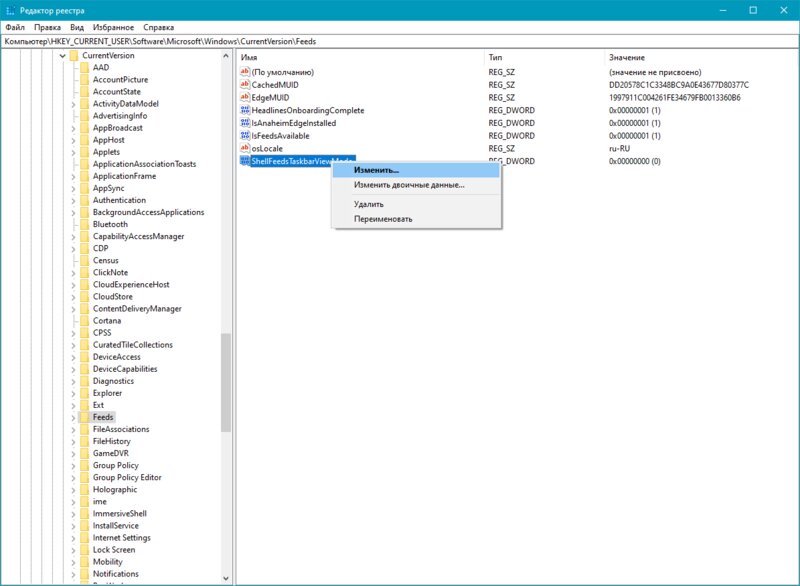
Task: Expand the Group Policy key node
Action: pyautogui.click(x=73, y=466)
